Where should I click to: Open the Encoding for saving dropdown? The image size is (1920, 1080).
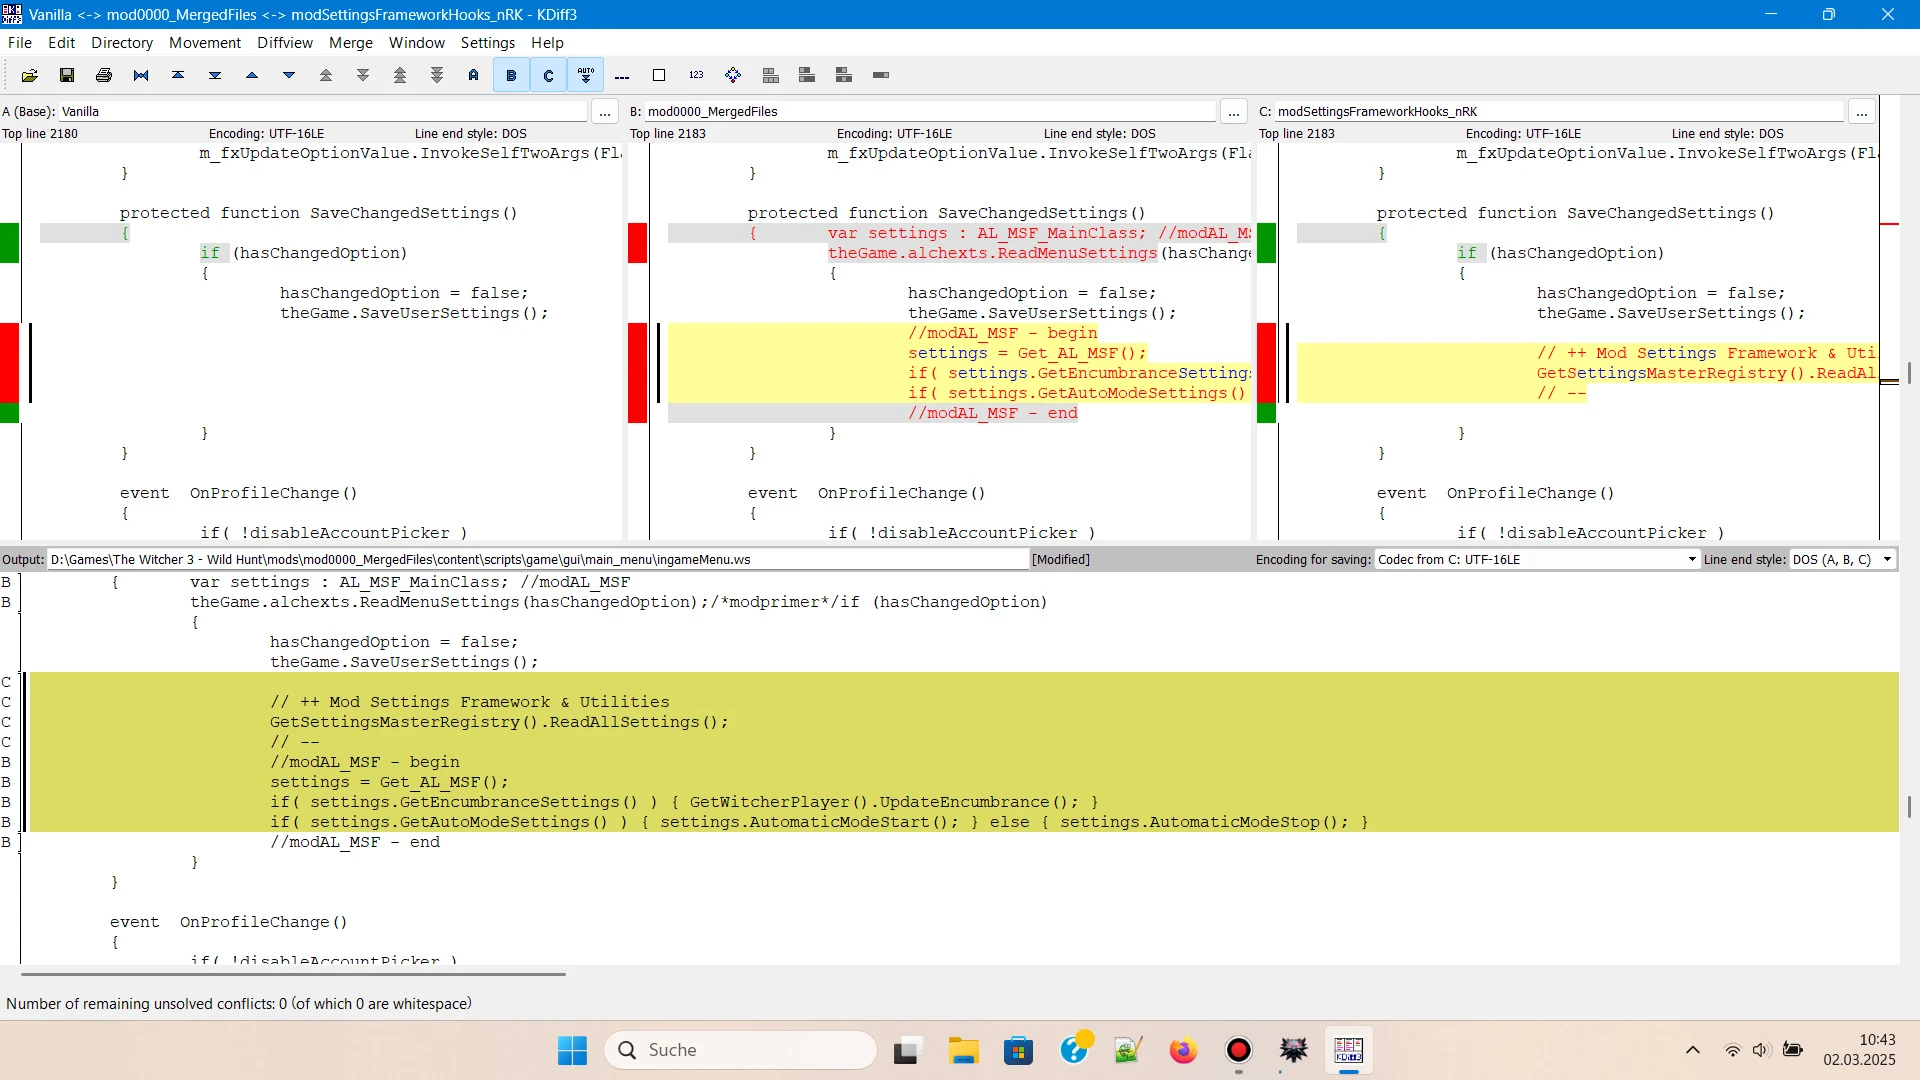point(1537,559)
